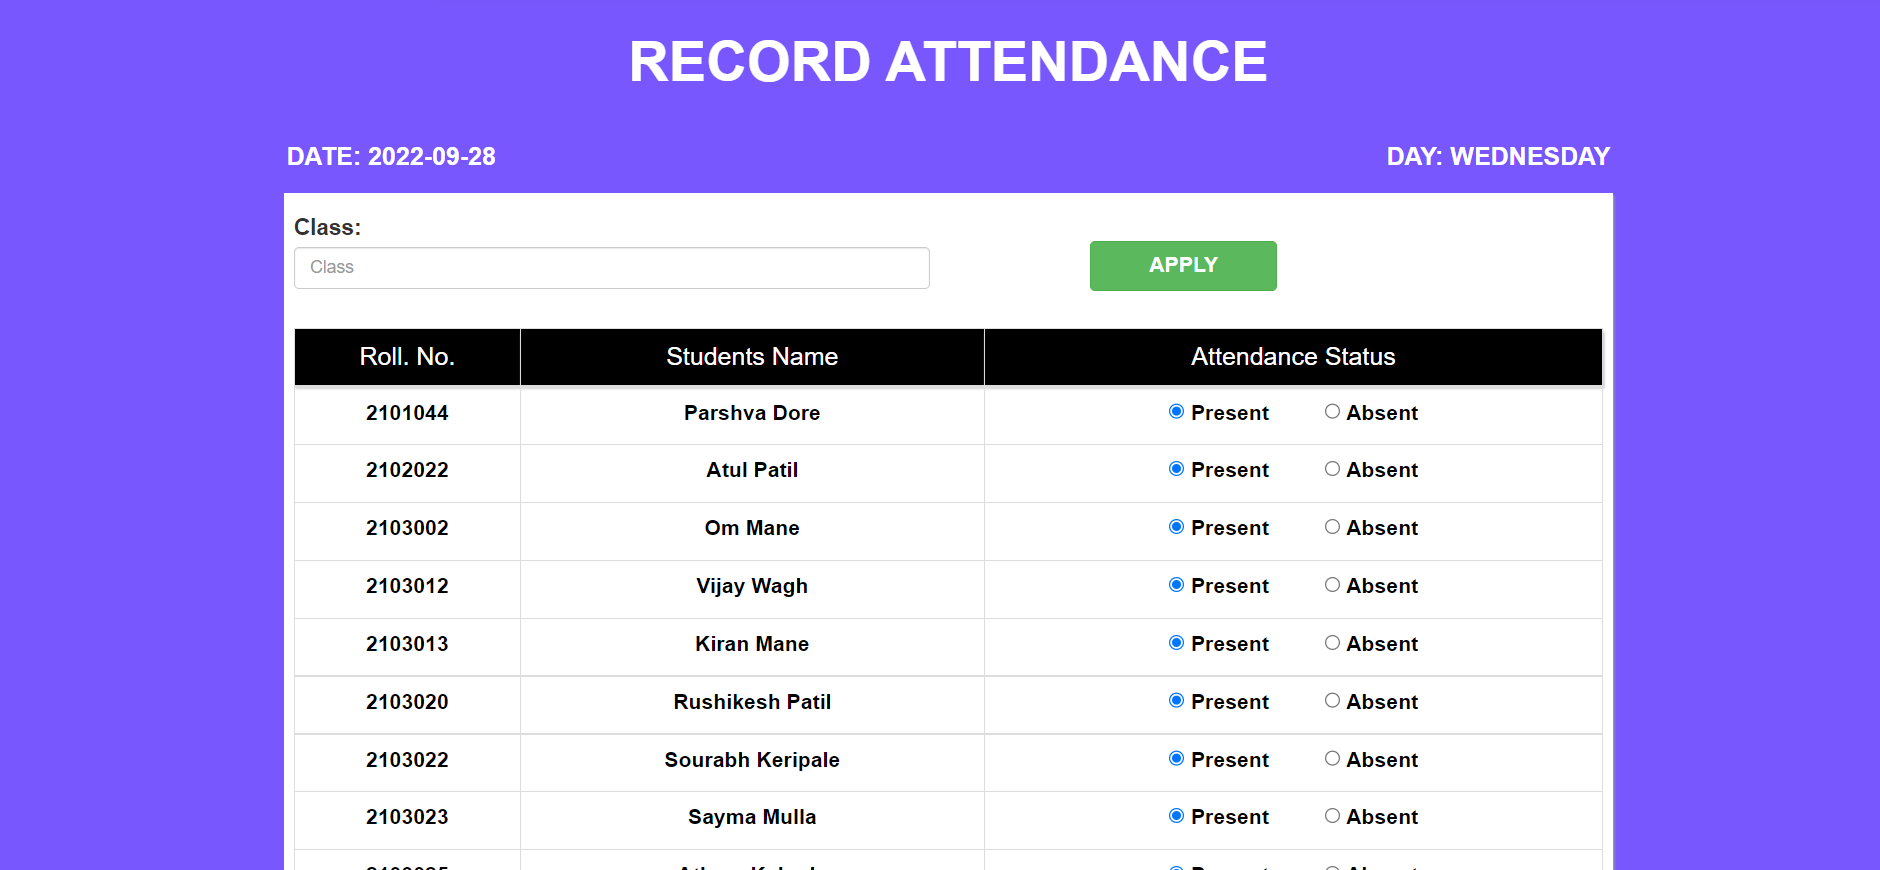Click inside the Class input field

click(611, 267)
